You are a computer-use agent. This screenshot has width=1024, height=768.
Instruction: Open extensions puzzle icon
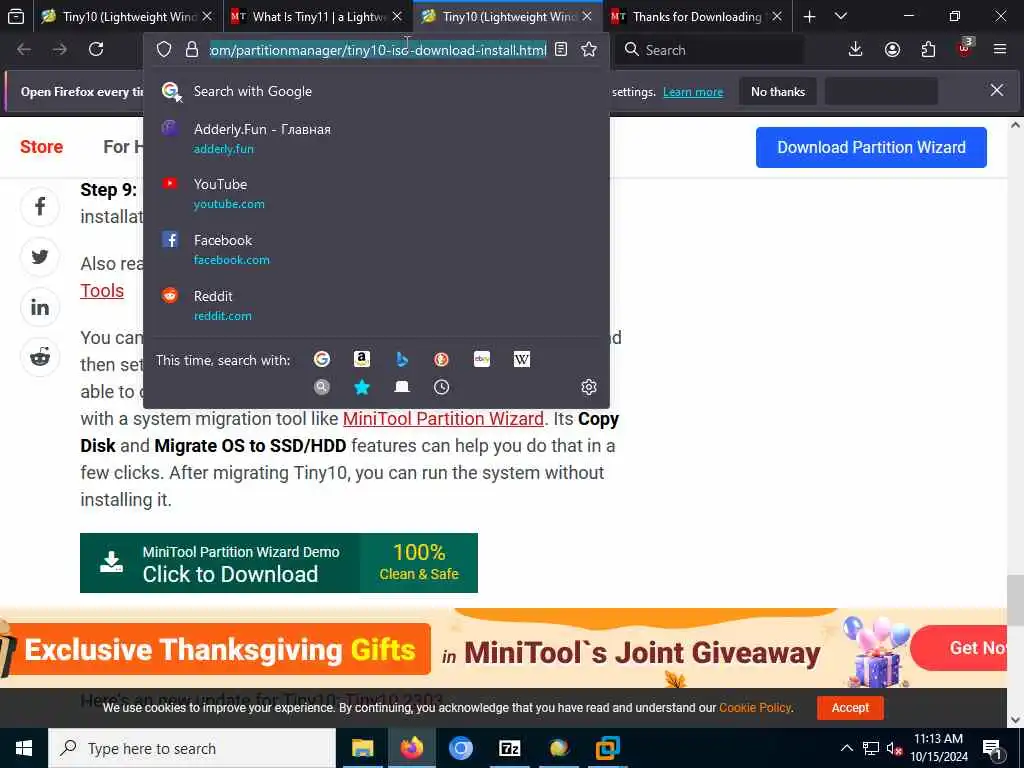[x=928, y=50]
